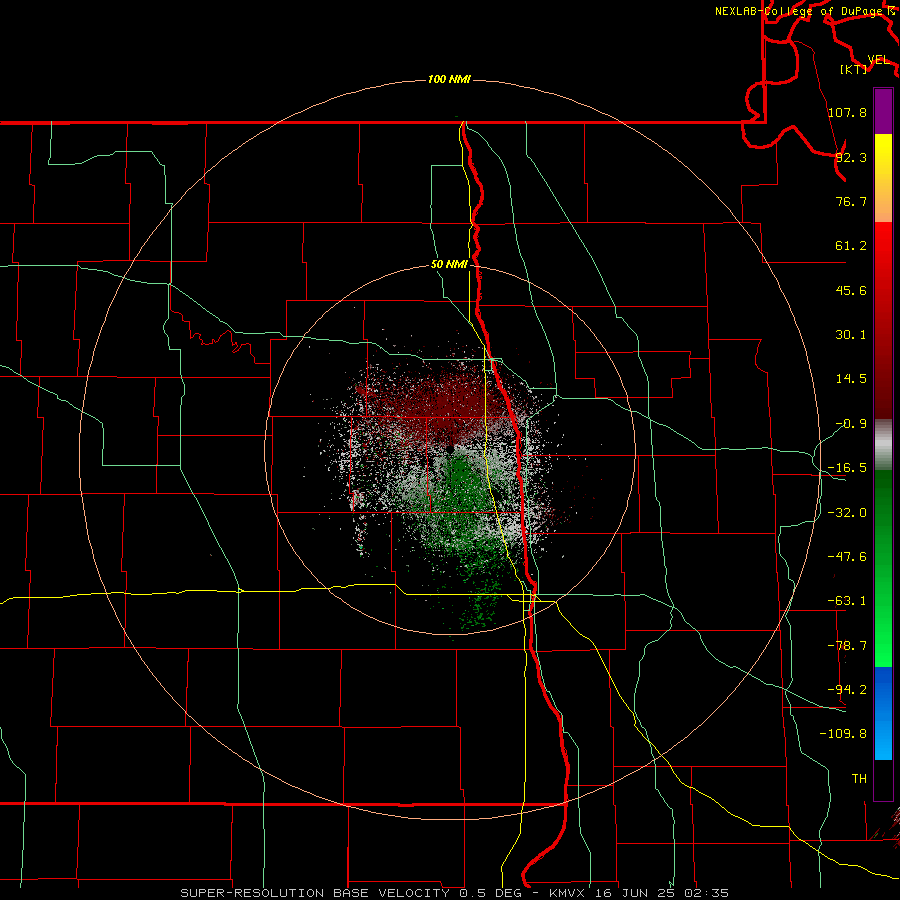The width and height of the screenshot is (900, 900).
Task: Click the -109.8 scale value
Action: (843, 734)
